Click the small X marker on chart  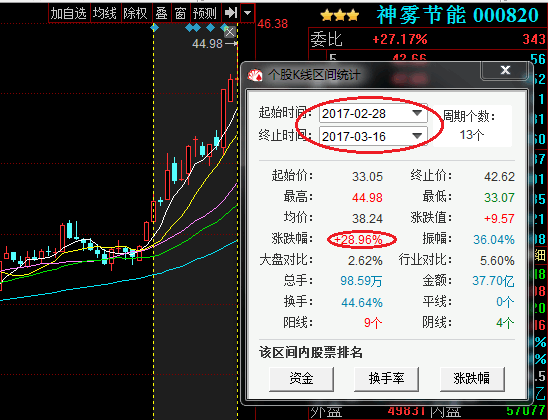coord(230,33)
